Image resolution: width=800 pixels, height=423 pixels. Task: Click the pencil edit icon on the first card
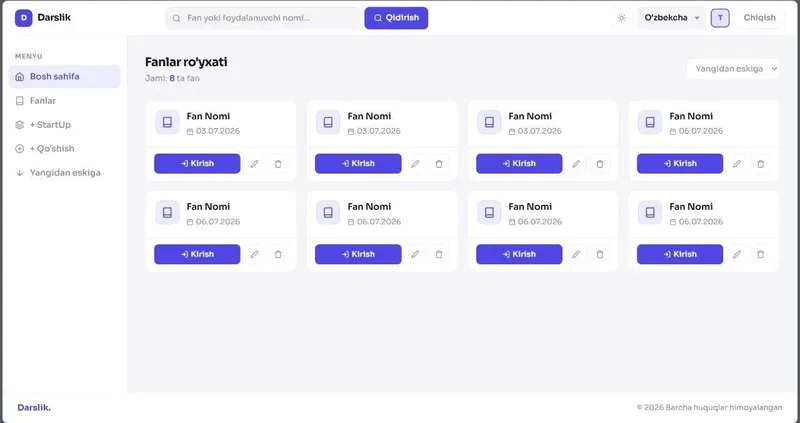pos(254,164)
